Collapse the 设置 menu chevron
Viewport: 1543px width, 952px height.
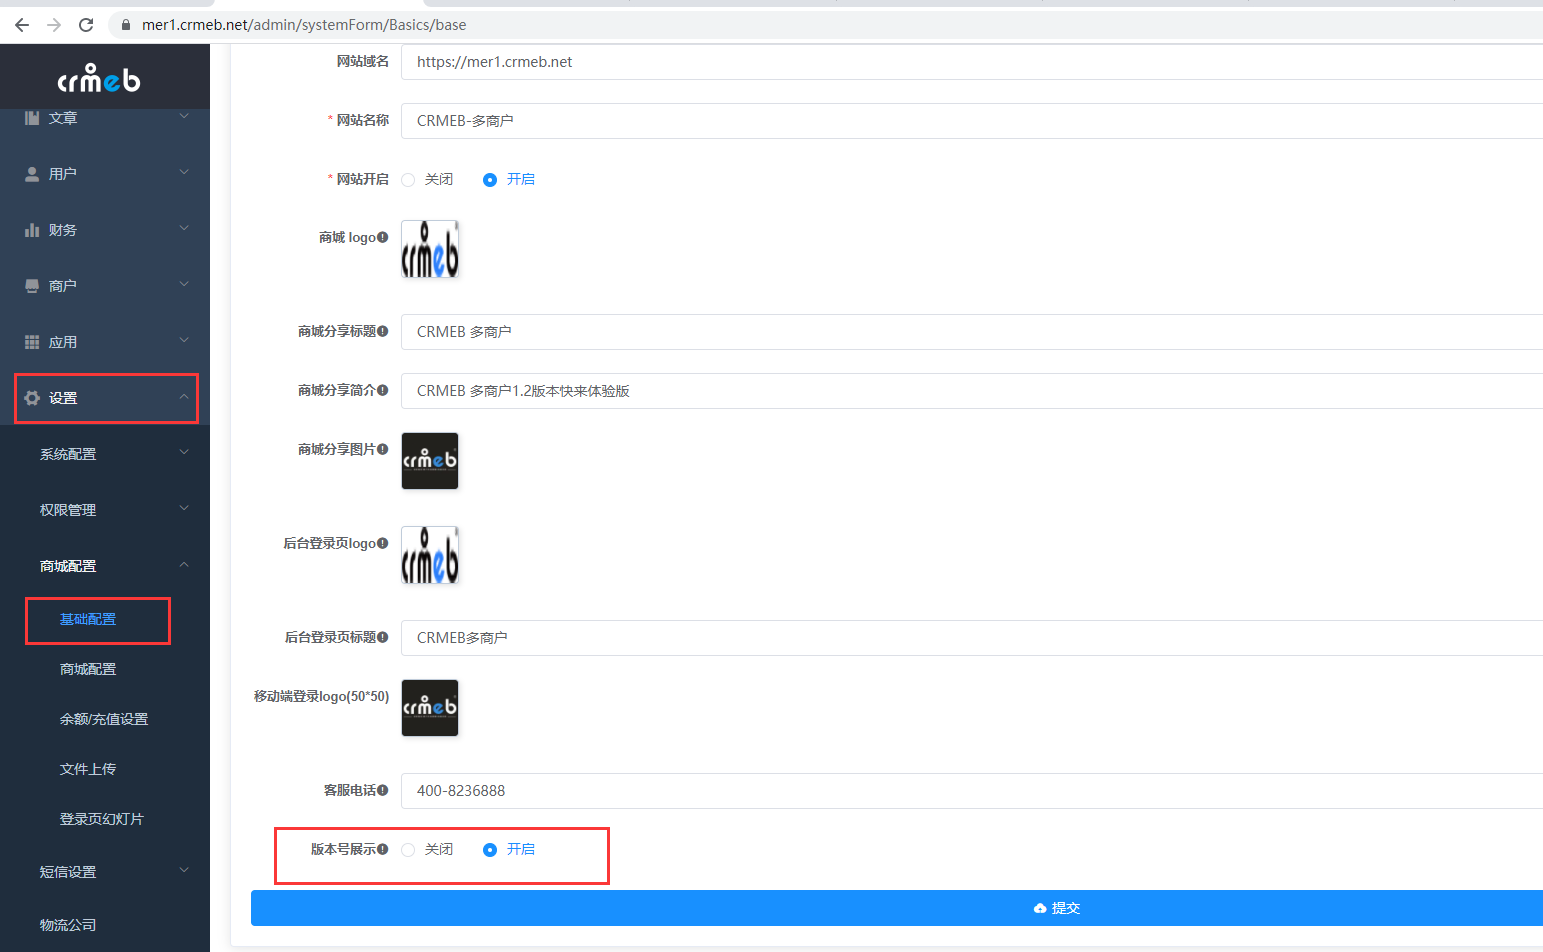click(x=184, y=397)
